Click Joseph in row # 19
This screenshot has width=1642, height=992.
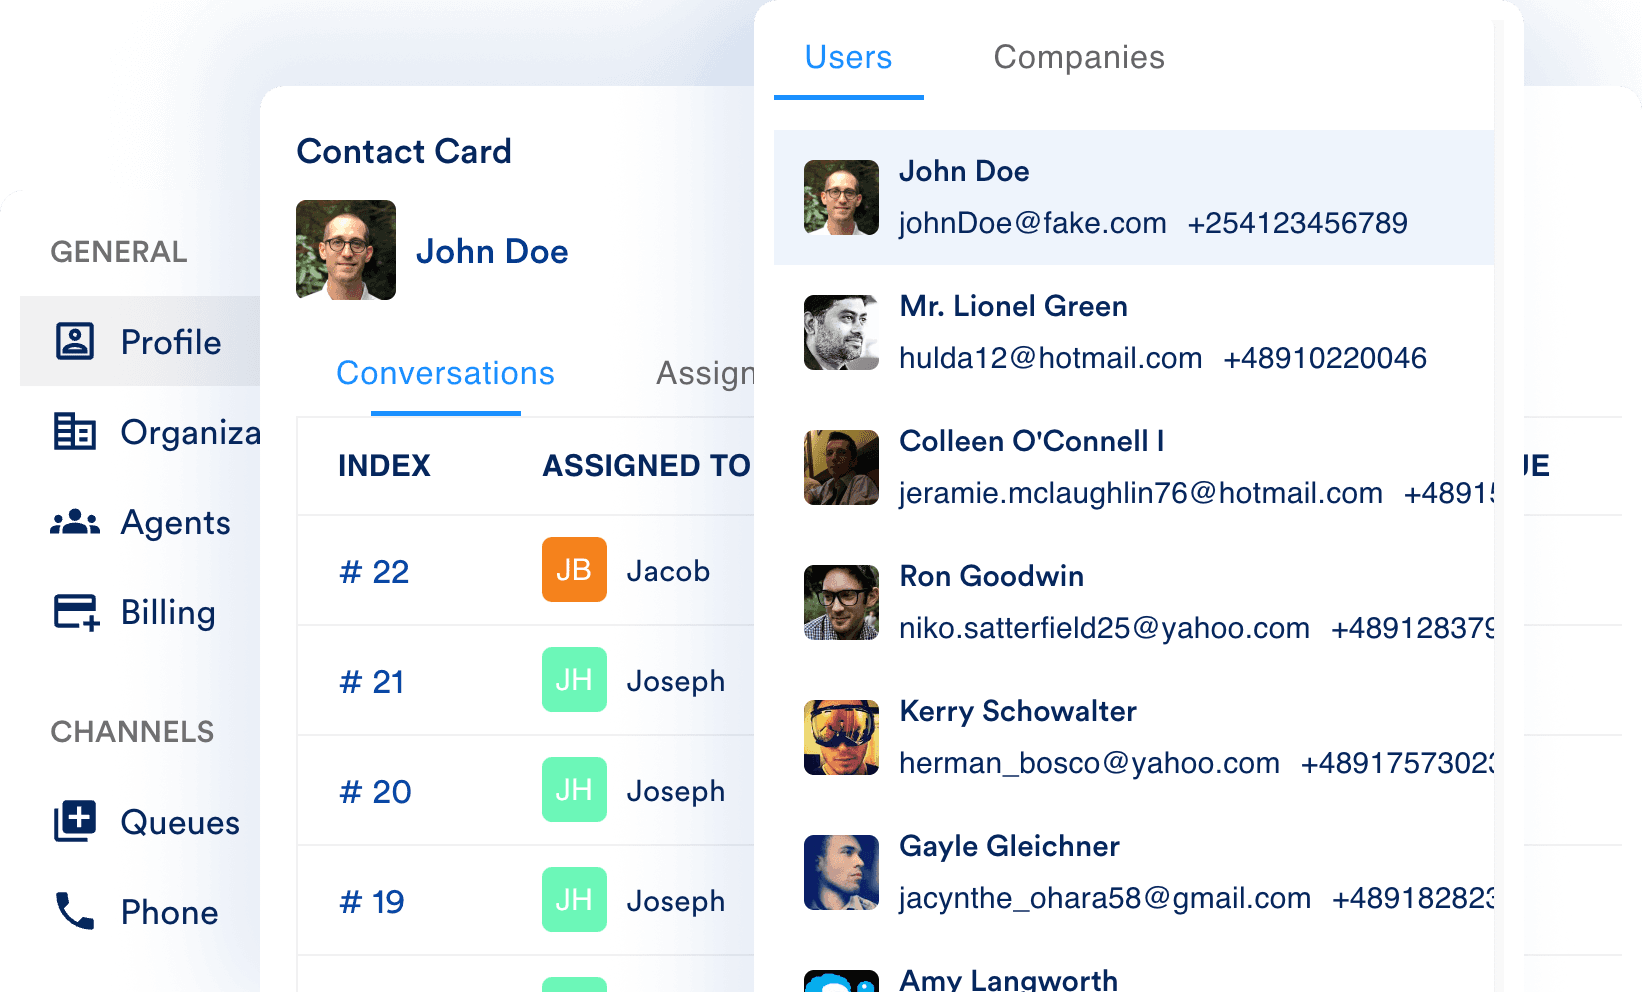click(x=675, y=901)
